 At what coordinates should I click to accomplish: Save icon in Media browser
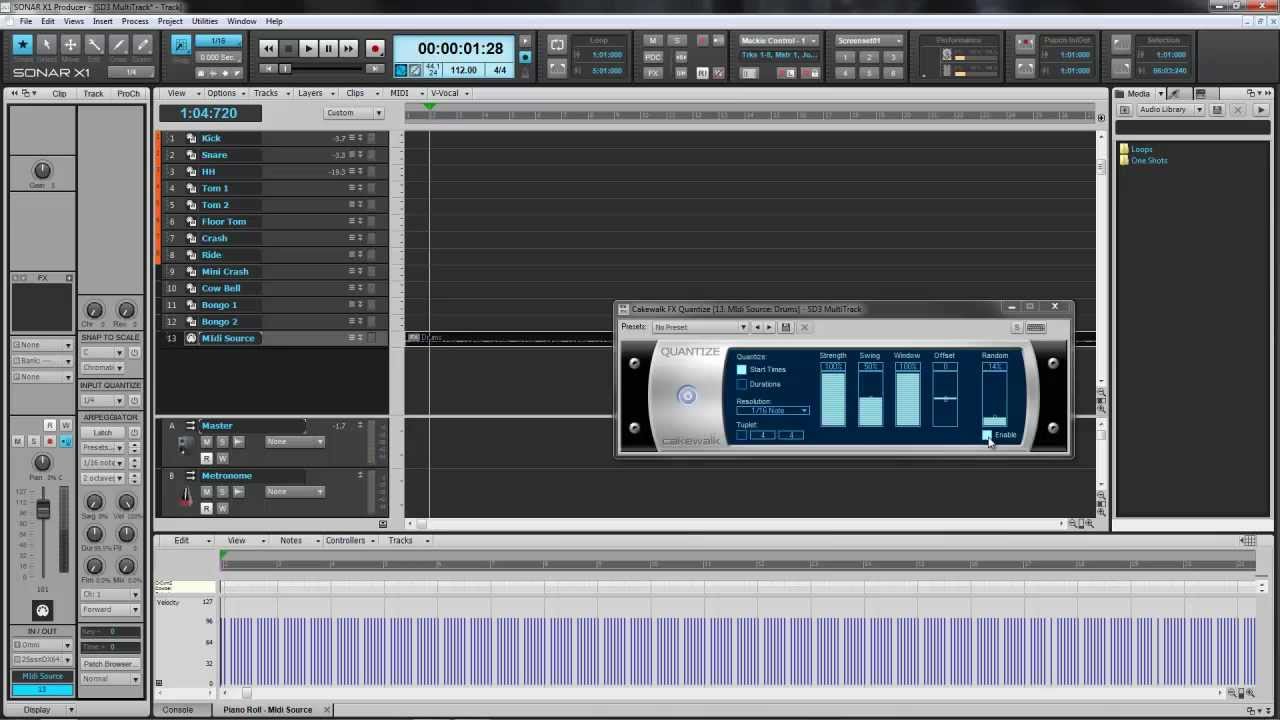pos(1217,109)
